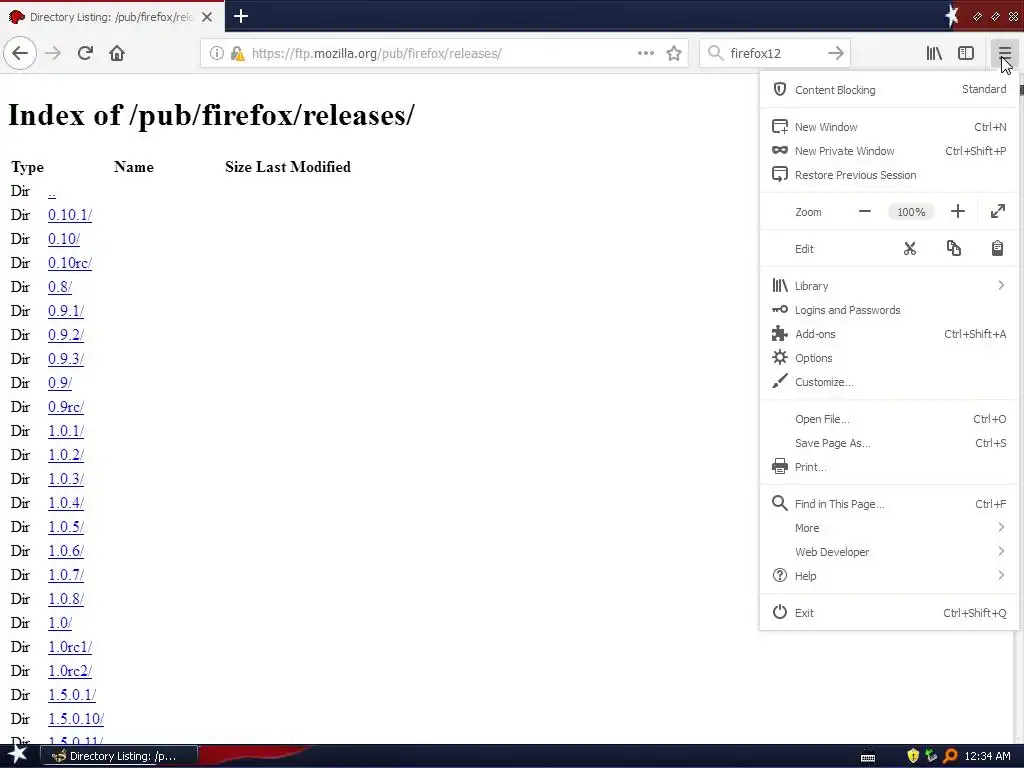The image size is (1024, 768).
Task: Select New Window menu item
Action: [x=889, y=127]
